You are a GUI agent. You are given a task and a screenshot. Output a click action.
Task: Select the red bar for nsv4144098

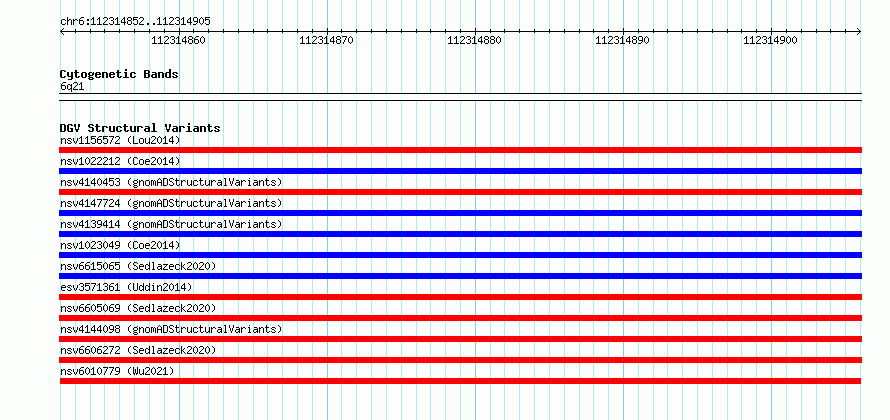[461, 339]
